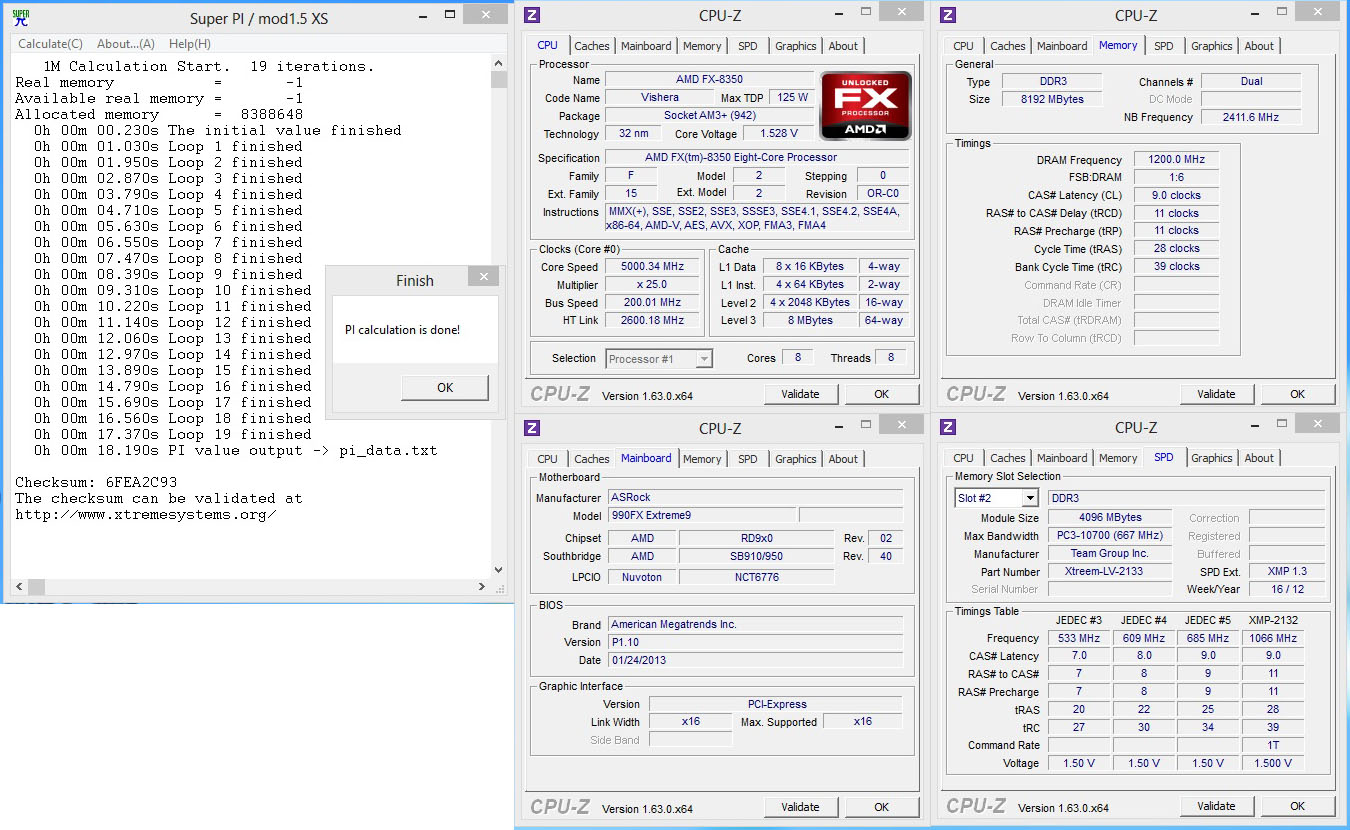Screen dimensions: 1350x830
Task: Click the SPD Ext. value XMP 1.3
Action: click(x=1286, y=572)
